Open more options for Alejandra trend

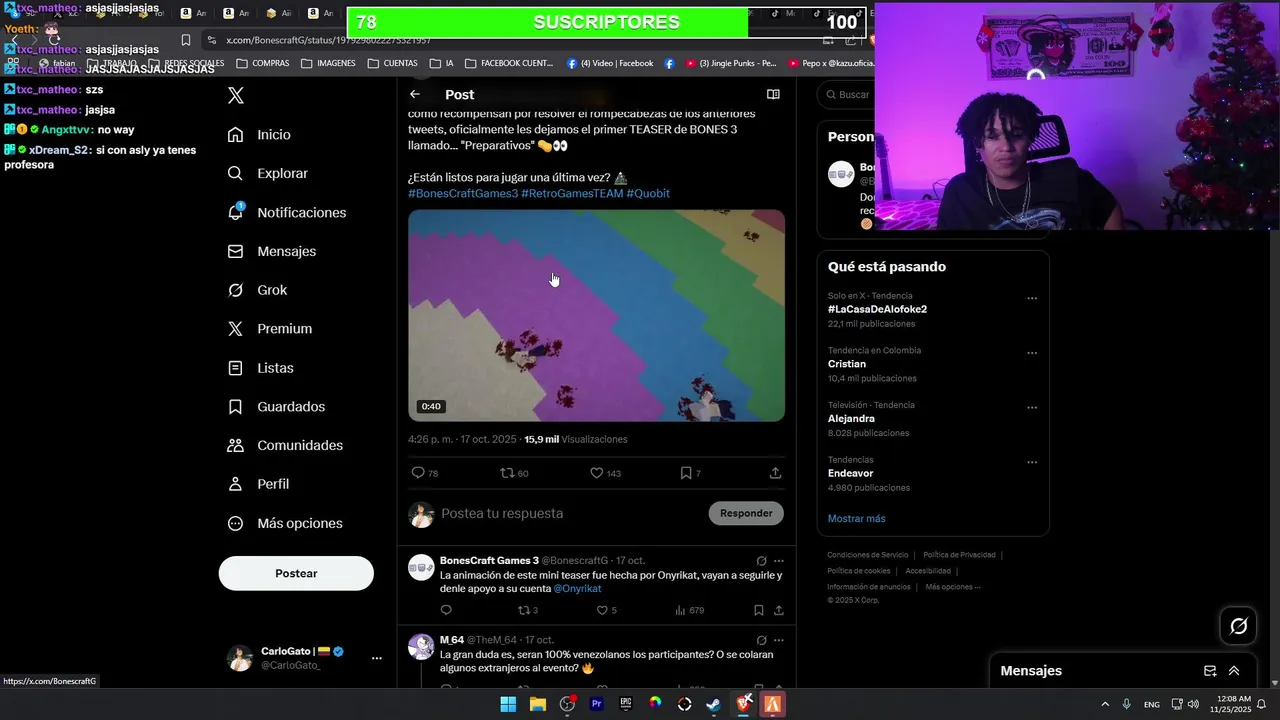[x=1032, y=408]
